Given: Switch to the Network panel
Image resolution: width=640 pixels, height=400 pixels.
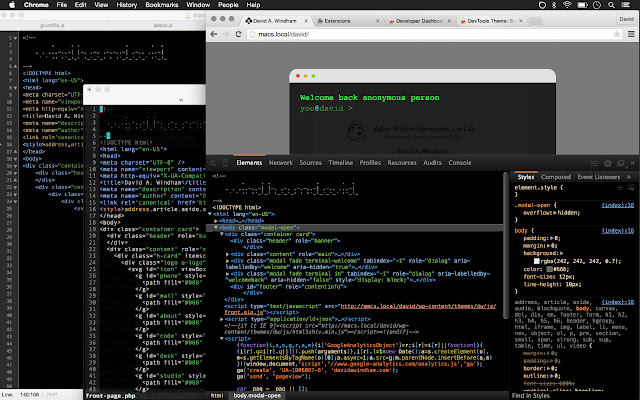Looking at the screenshot, I should (x=281, y=163).
